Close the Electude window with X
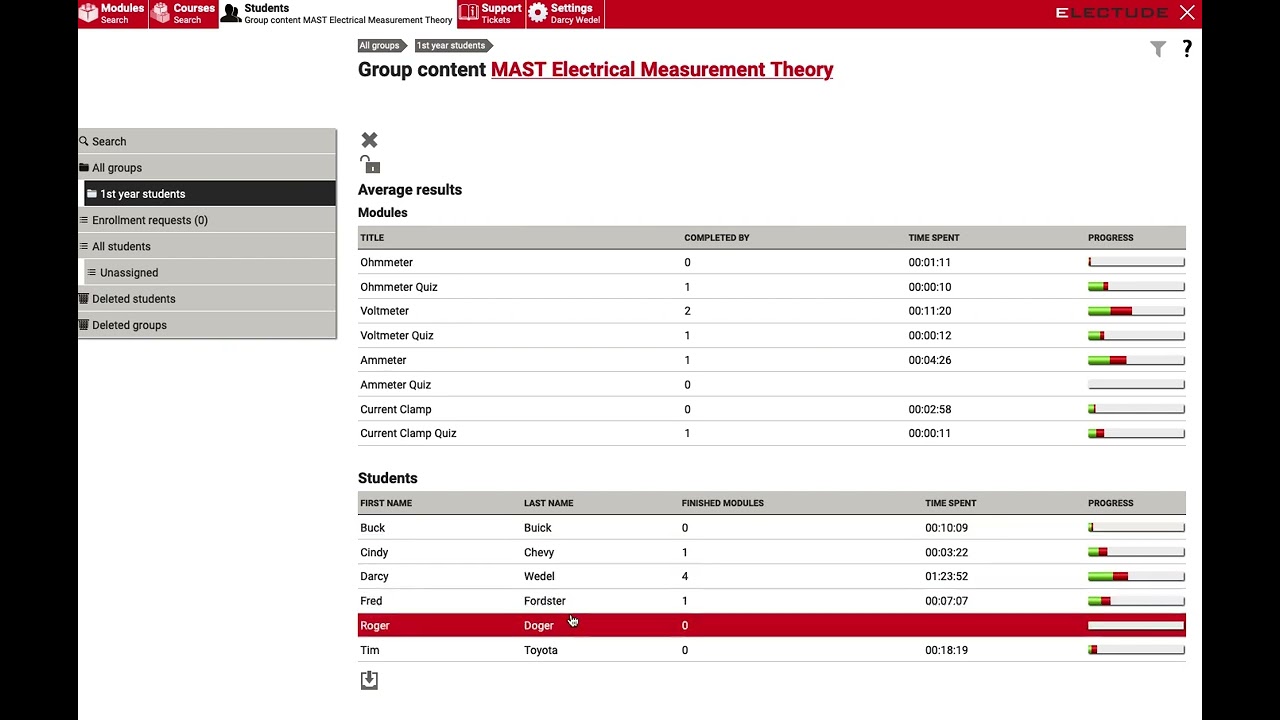The image size is (1280, 720). pyautogui.click(x=1187, y=13)
